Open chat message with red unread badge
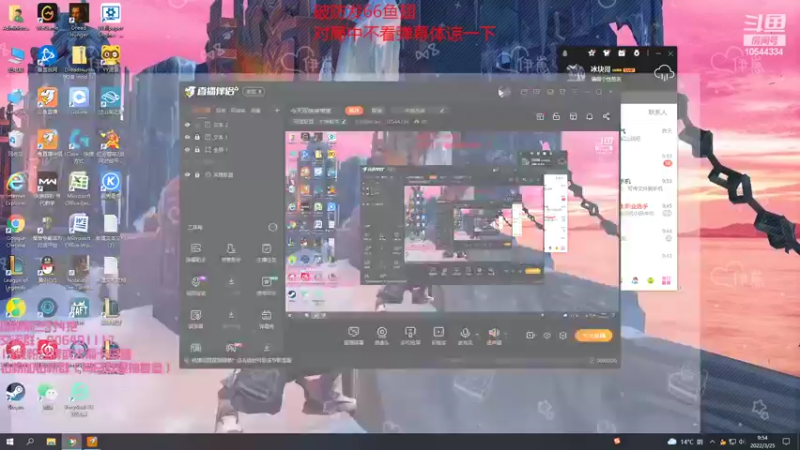The height and width of the screenshot is (450, 800). 649,160
